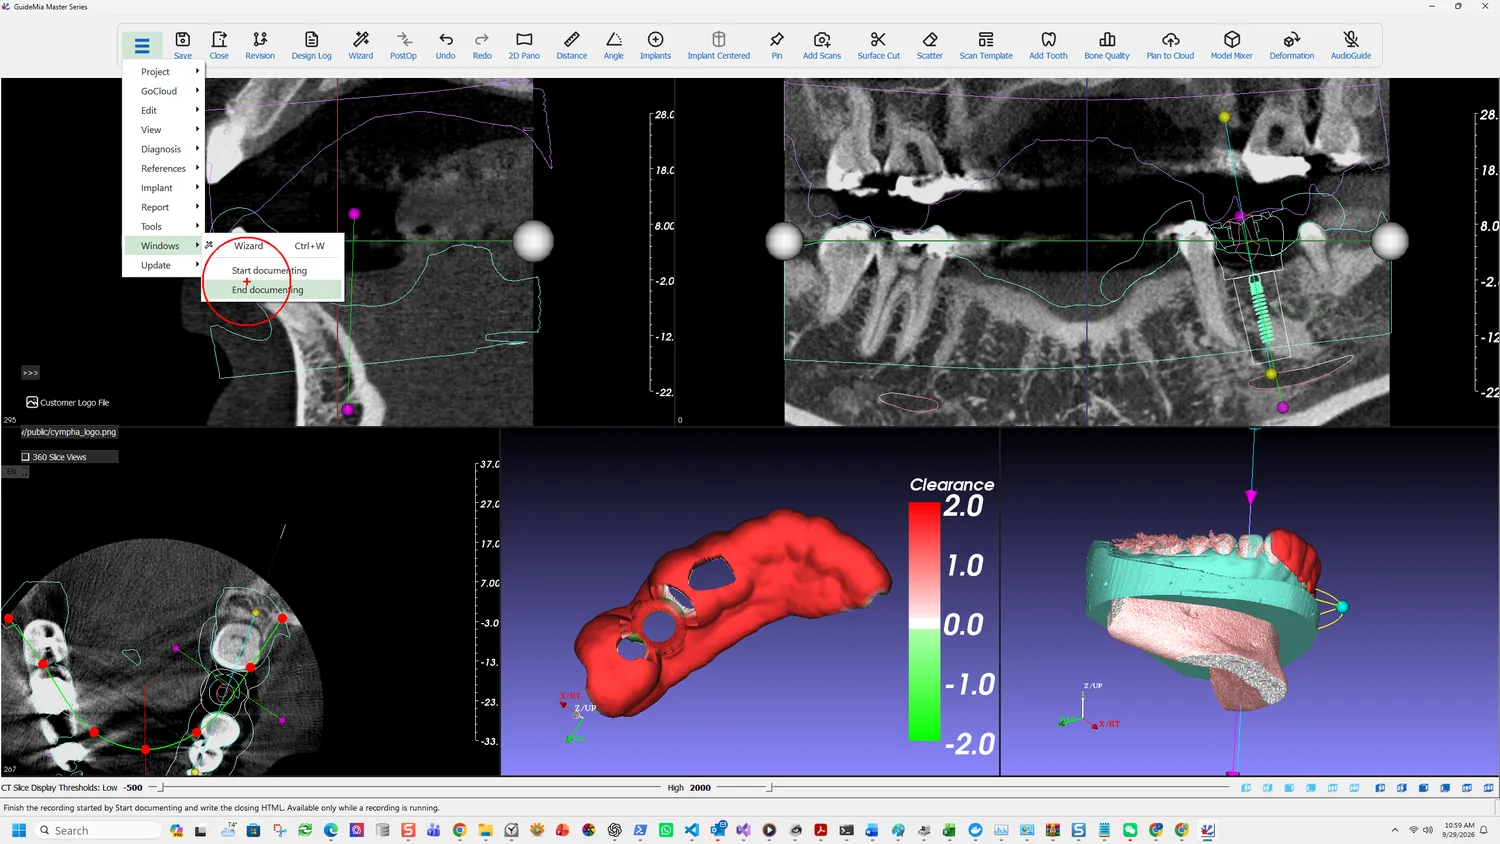Click the Customer Logo File button
The width and height of the screenshot is (1500, 844).
[x=68, y=402]
